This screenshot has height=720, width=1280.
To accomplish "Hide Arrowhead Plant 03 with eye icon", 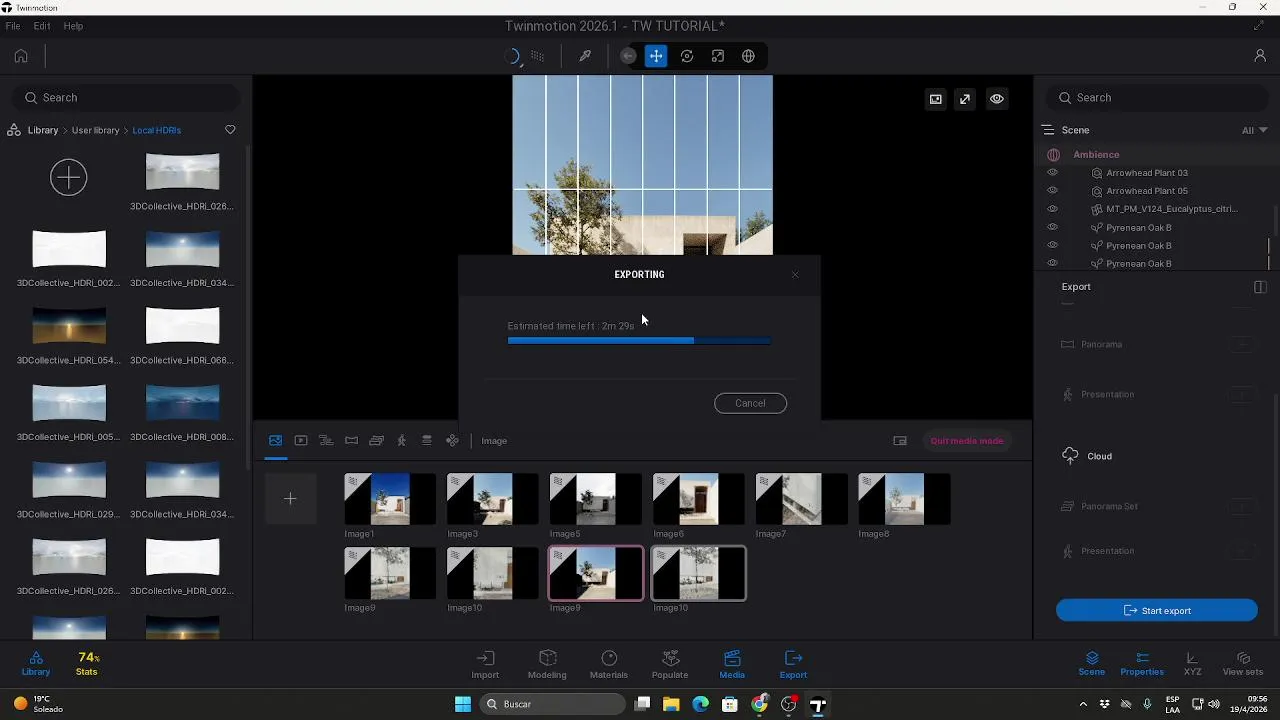I will coord(1052,173).
